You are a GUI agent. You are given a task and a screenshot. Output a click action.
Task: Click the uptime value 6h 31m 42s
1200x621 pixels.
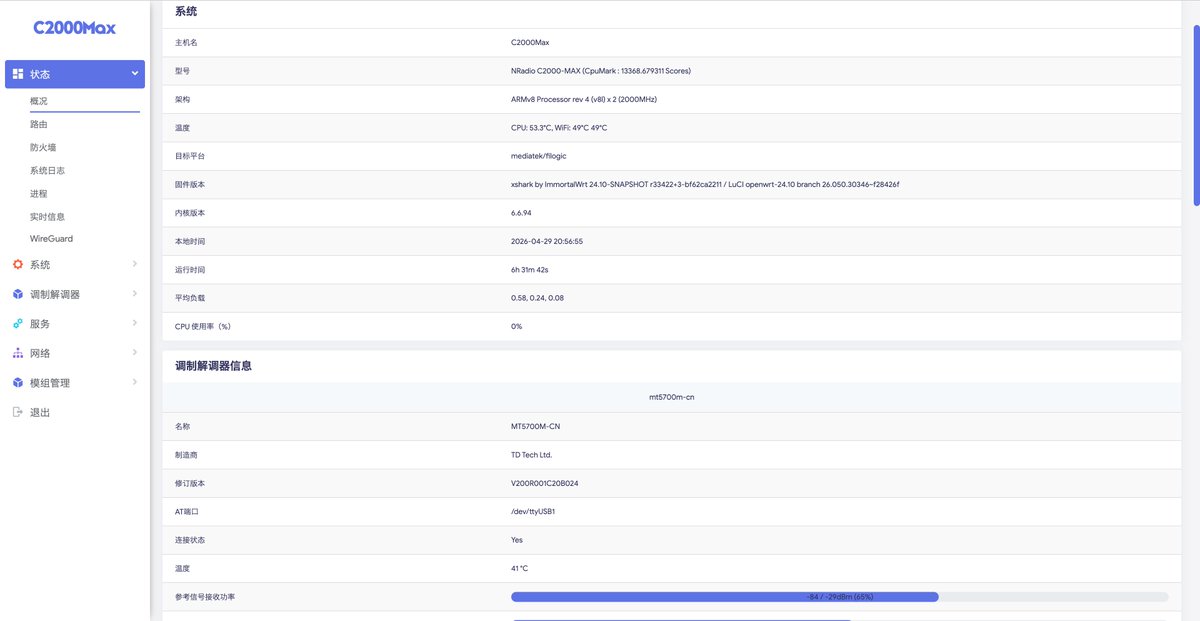click(530, 270)
